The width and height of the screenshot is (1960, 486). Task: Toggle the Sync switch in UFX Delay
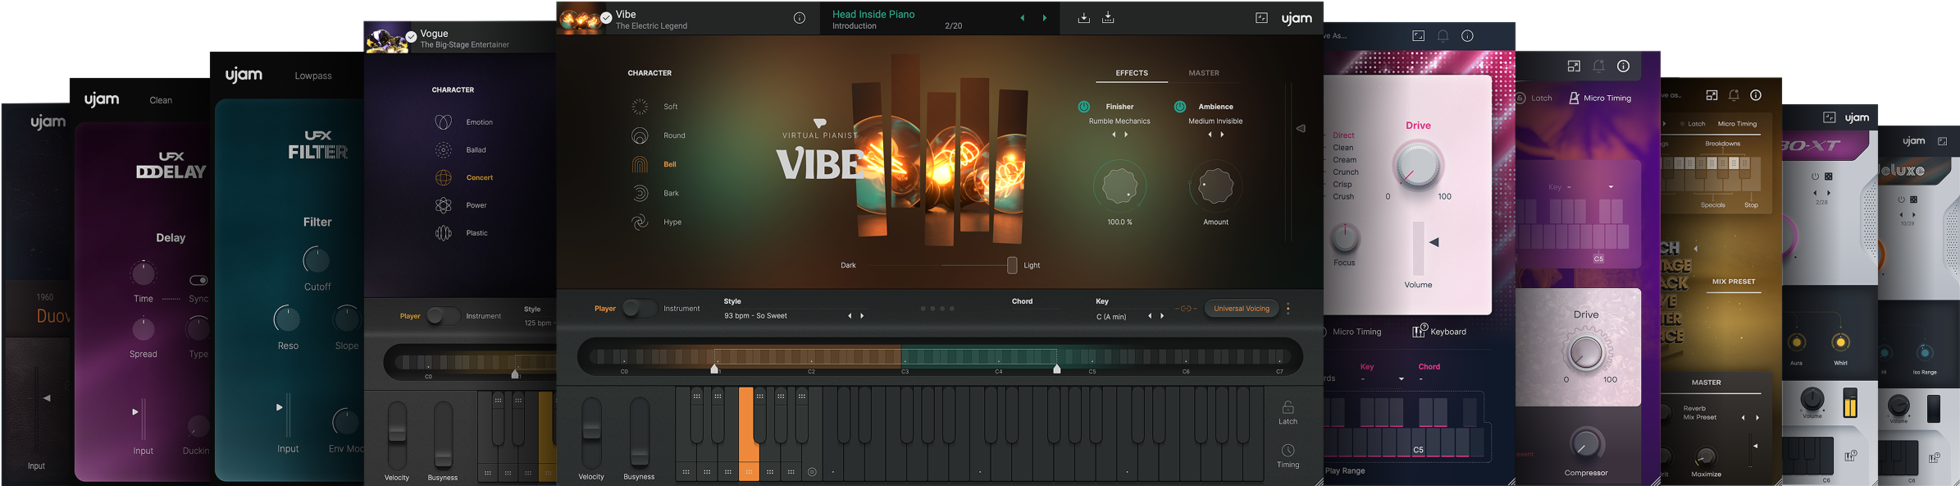tap(198, 281)
